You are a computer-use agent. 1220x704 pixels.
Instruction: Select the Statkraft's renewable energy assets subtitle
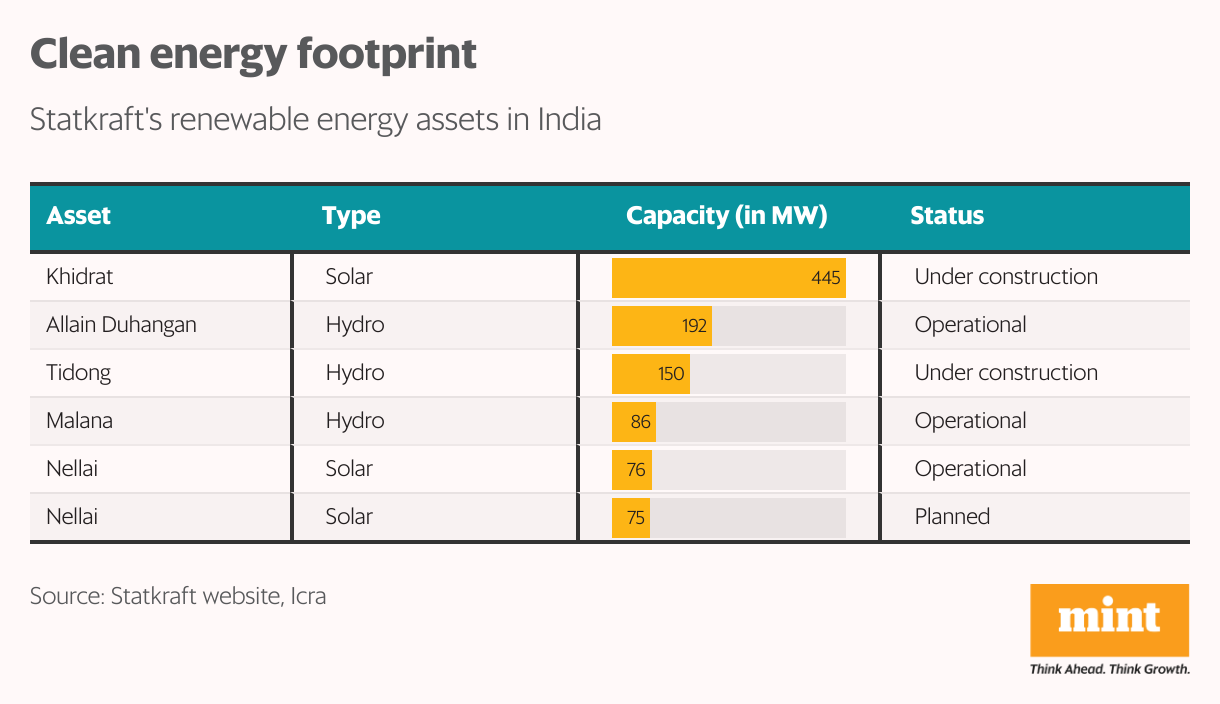(315, 120)
